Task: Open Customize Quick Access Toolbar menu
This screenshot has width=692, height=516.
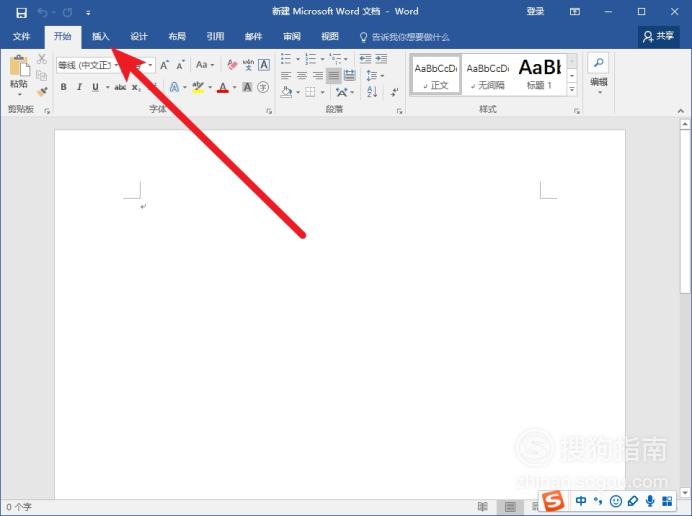Action: pos(88,13)
